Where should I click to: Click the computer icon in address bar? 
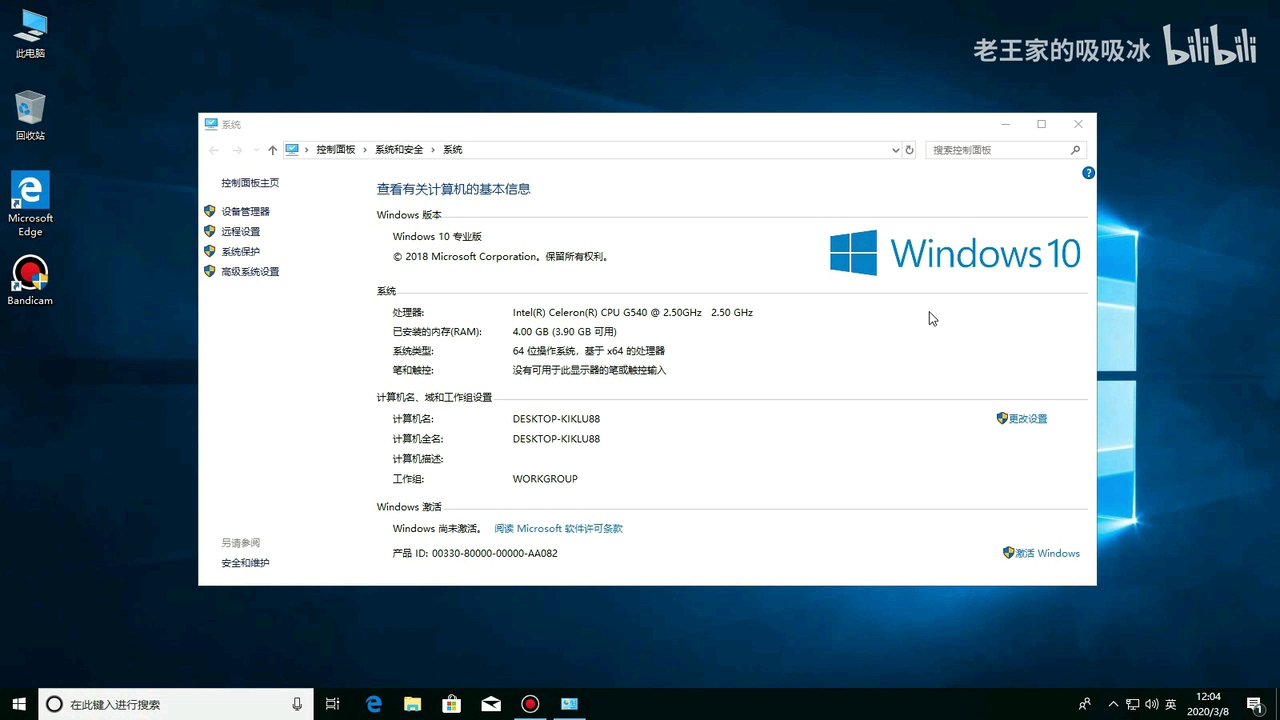[292, 150]
